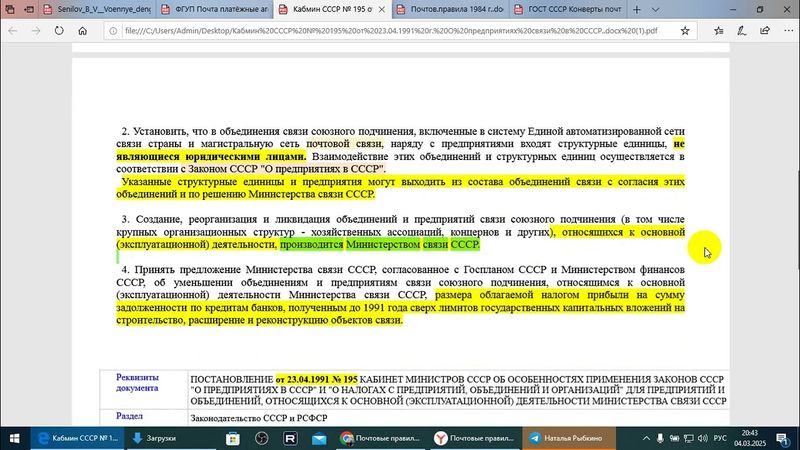The height and width of the screenshot is (450, 800).
Task: Open Edge Кабмин СССР taskbar item
Action: pos(78,438)
